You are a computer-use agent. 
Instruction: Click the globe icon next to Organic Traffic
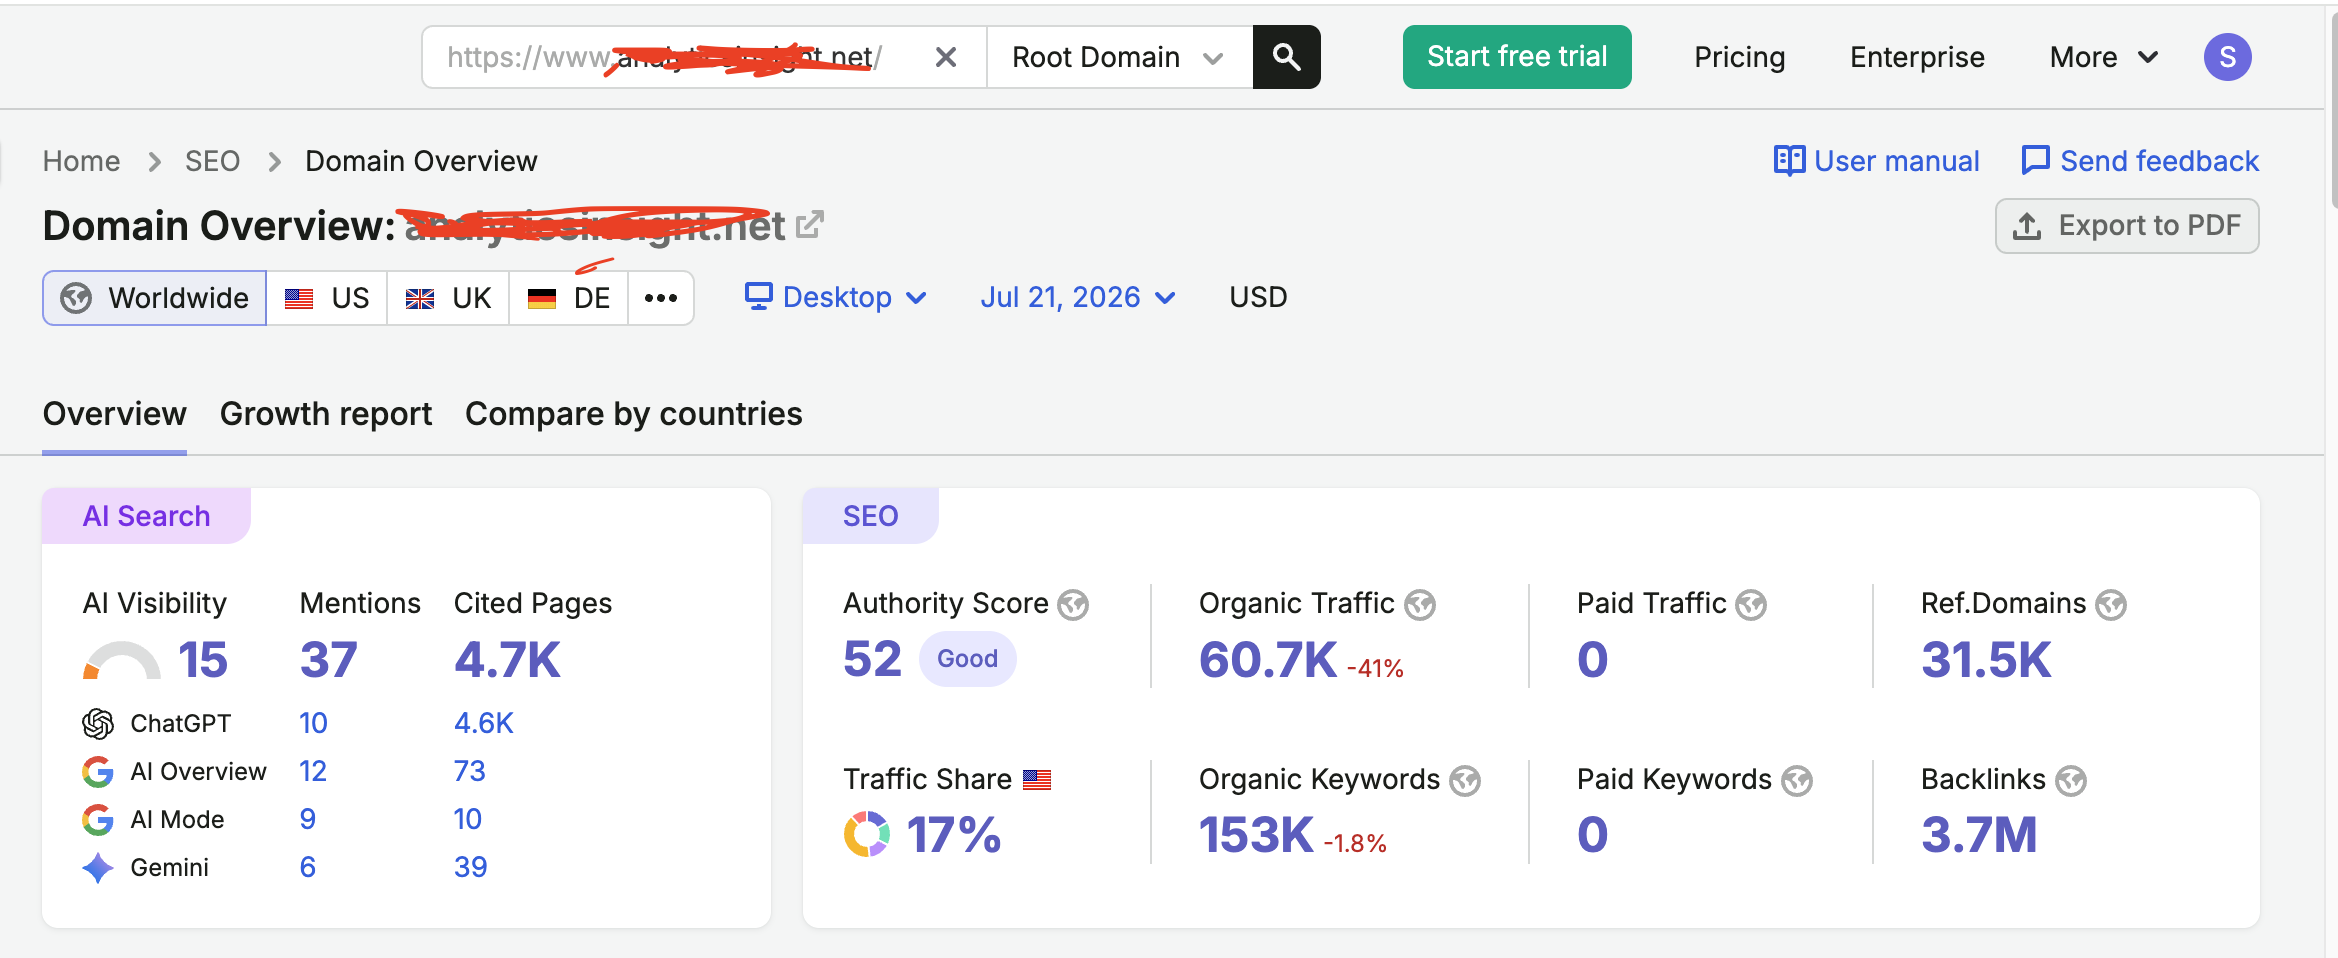1420,605
